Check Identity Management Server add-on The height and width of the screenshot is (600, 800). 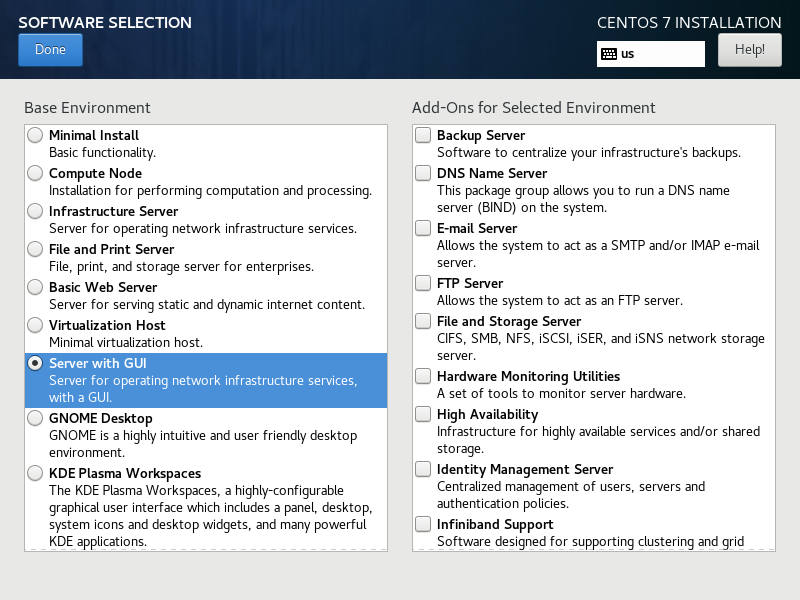click(x=424, y=469)
